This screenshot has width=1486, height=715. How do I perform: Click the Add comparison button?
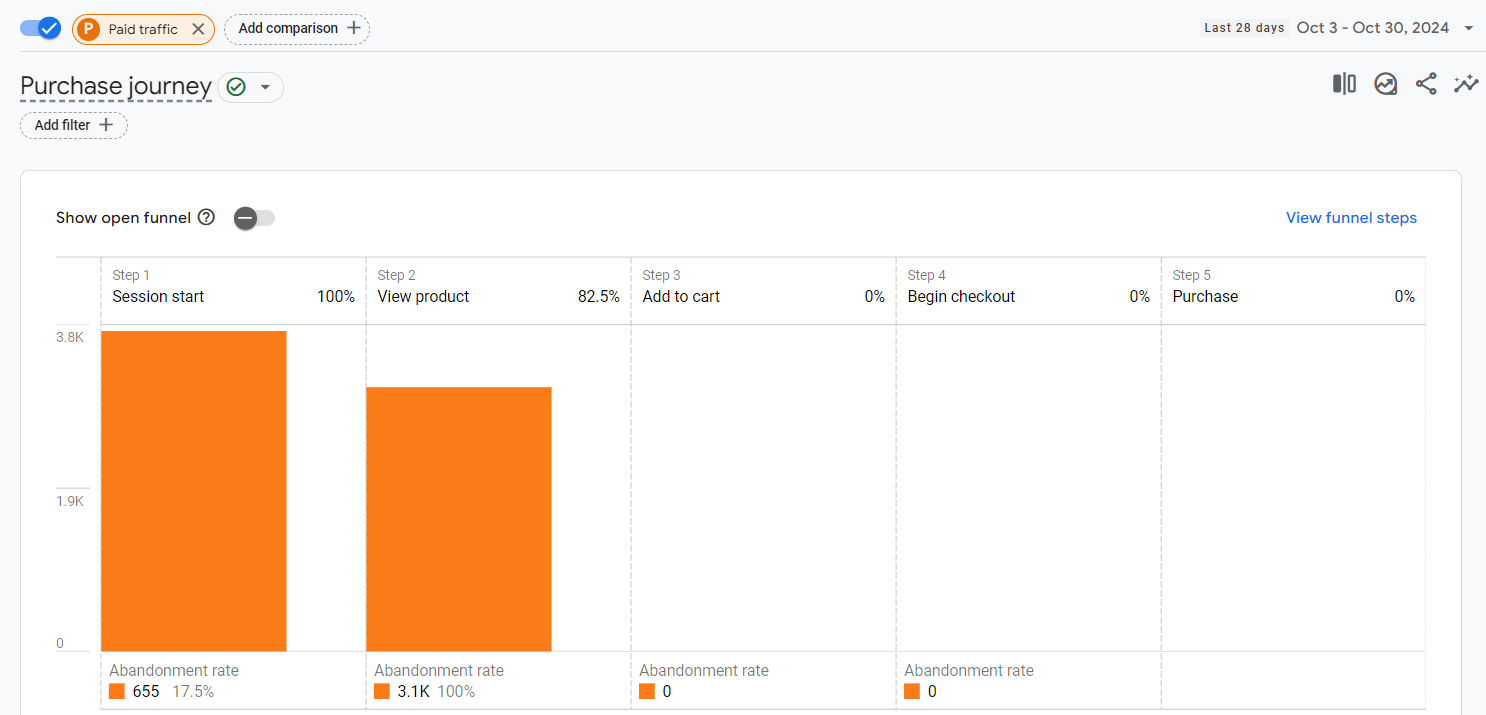(x=297, y=29)
